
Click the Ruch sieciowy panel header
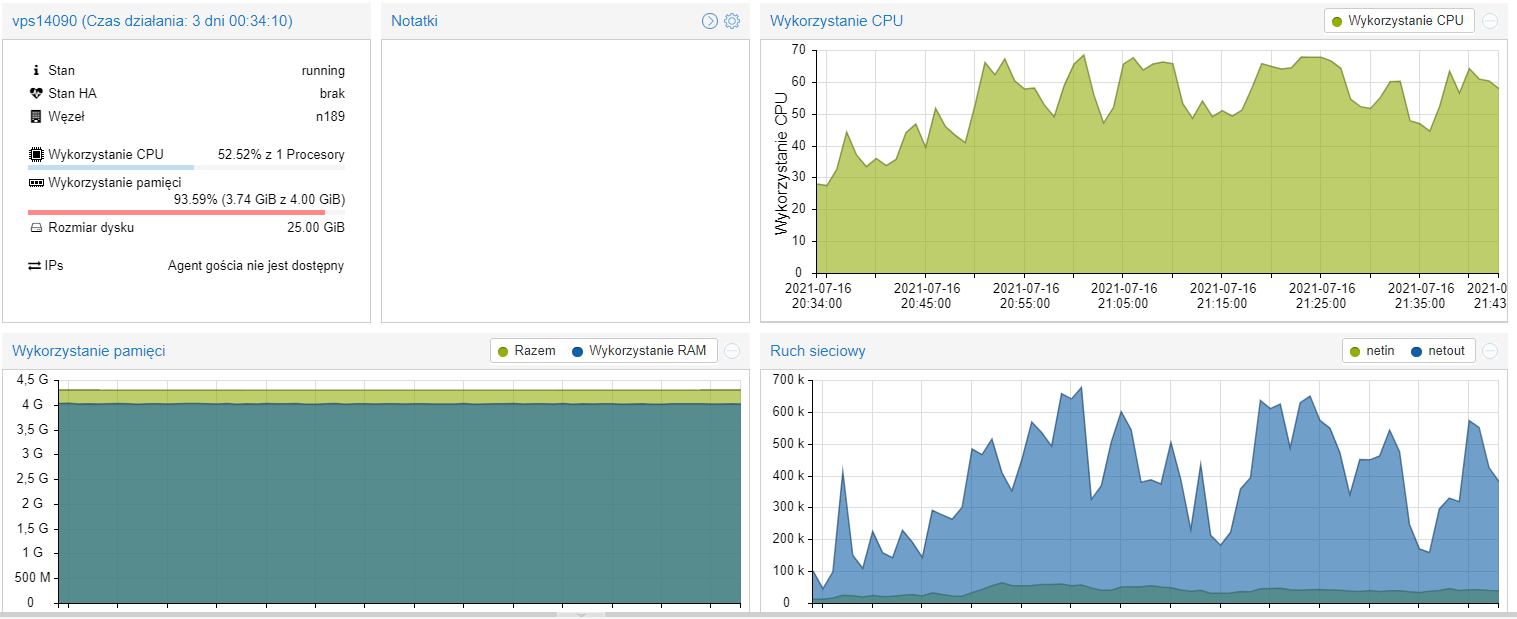tap(818, 351)
